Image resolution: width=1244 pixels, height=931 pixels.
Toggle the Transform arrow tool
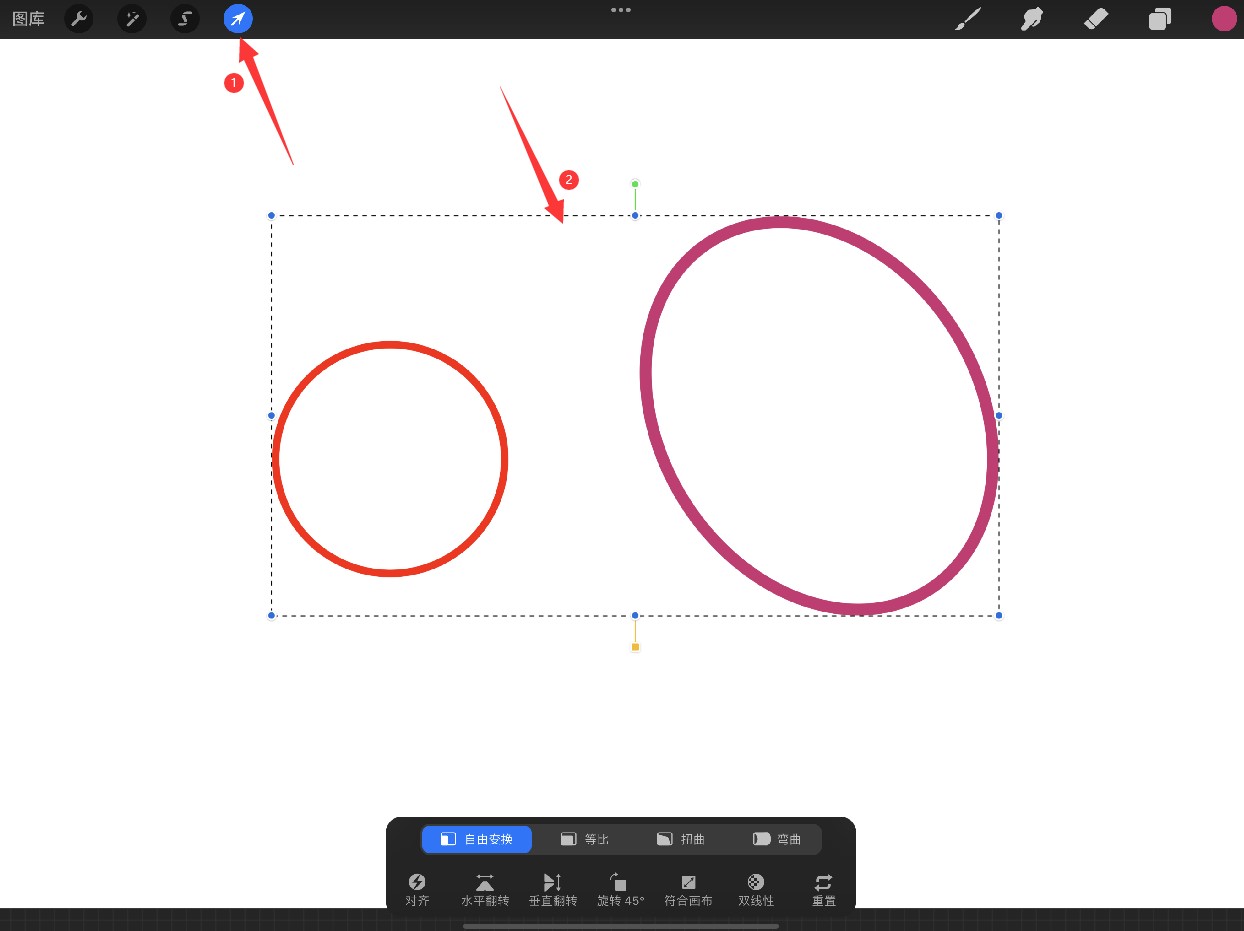238,19
